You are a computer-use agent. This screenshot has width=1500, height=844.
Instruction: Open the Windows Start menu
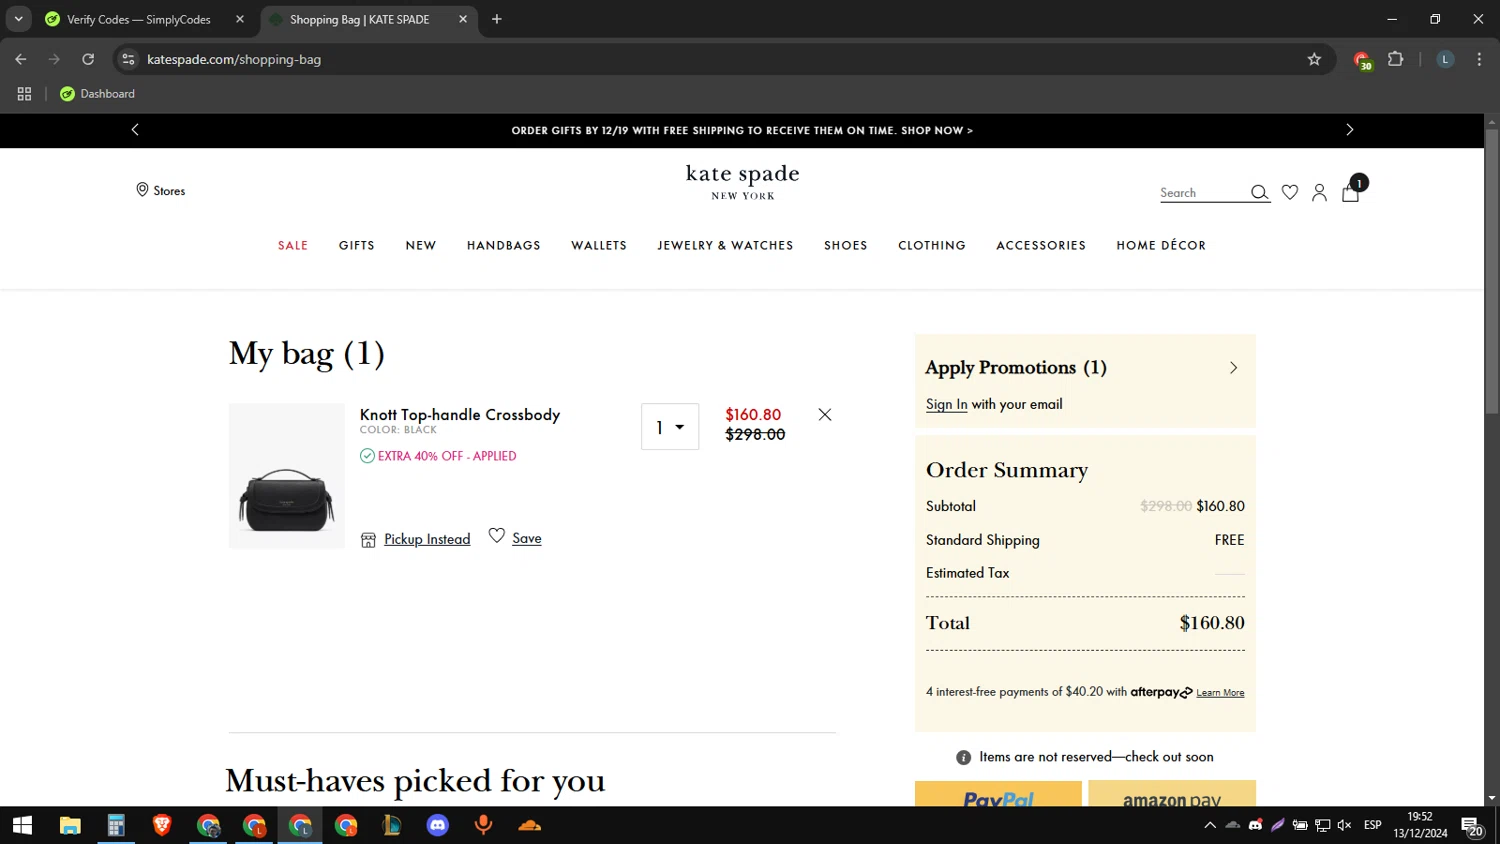(22, 825)
